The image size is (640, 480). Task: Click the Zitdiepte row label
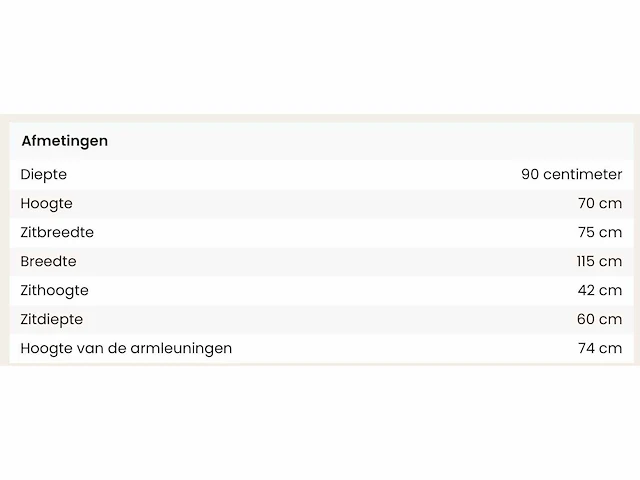pos(52,319)
